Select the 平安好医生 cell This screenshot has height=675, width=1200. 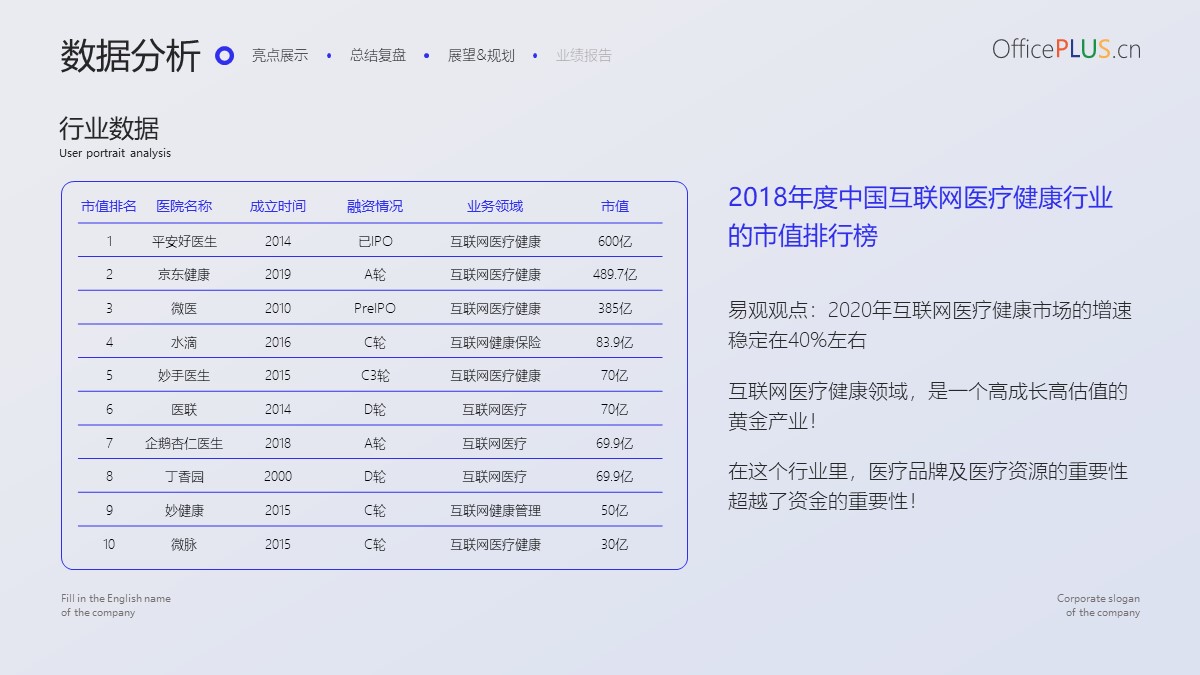click(x=184, y=241)
